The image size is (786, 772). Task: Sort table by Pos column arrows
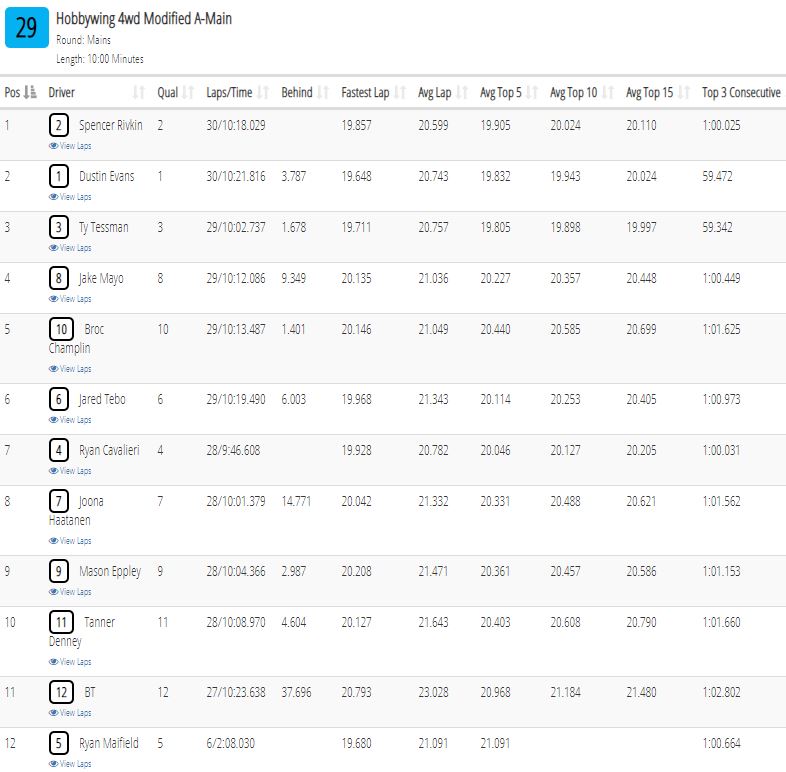click(31, 92)
